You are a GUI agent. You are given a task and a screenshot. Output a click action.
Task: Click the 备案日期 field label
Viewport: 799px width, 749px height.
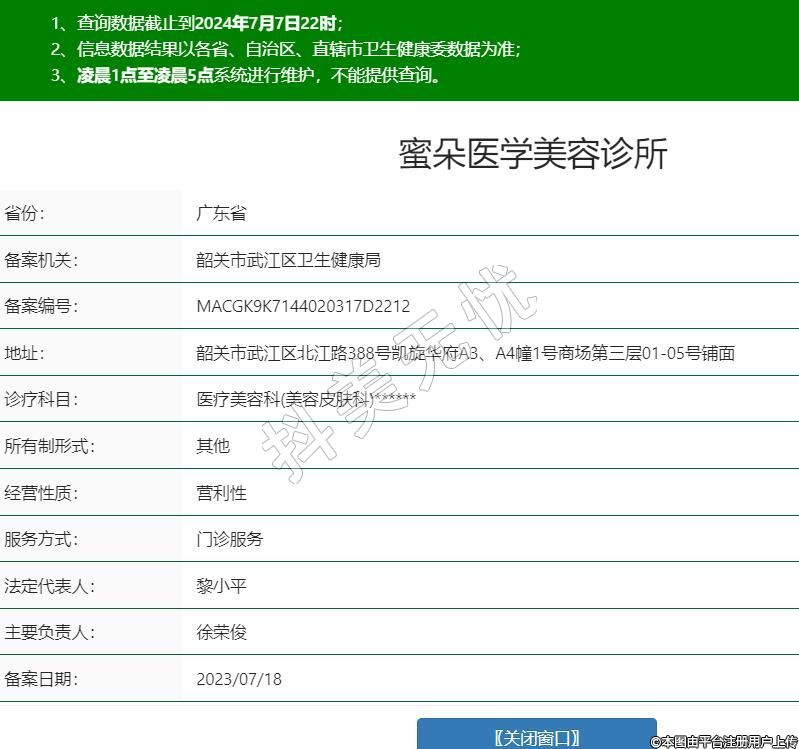click(41, 679)
